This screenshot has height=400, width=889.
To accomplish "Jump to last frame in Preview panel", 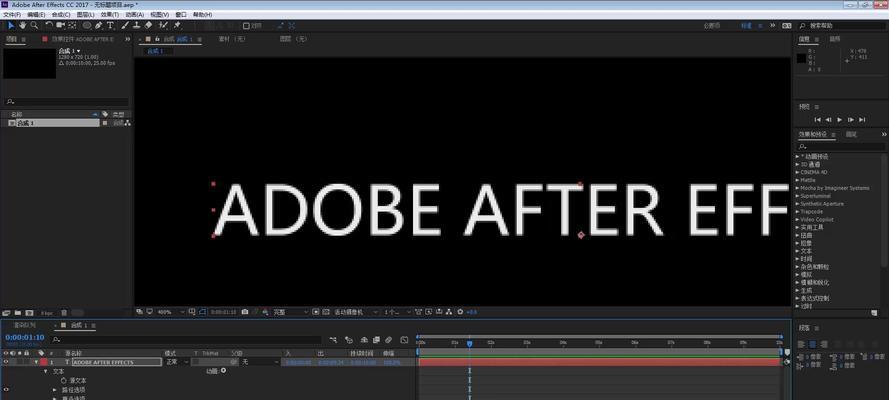I will [x=862, y=120].
